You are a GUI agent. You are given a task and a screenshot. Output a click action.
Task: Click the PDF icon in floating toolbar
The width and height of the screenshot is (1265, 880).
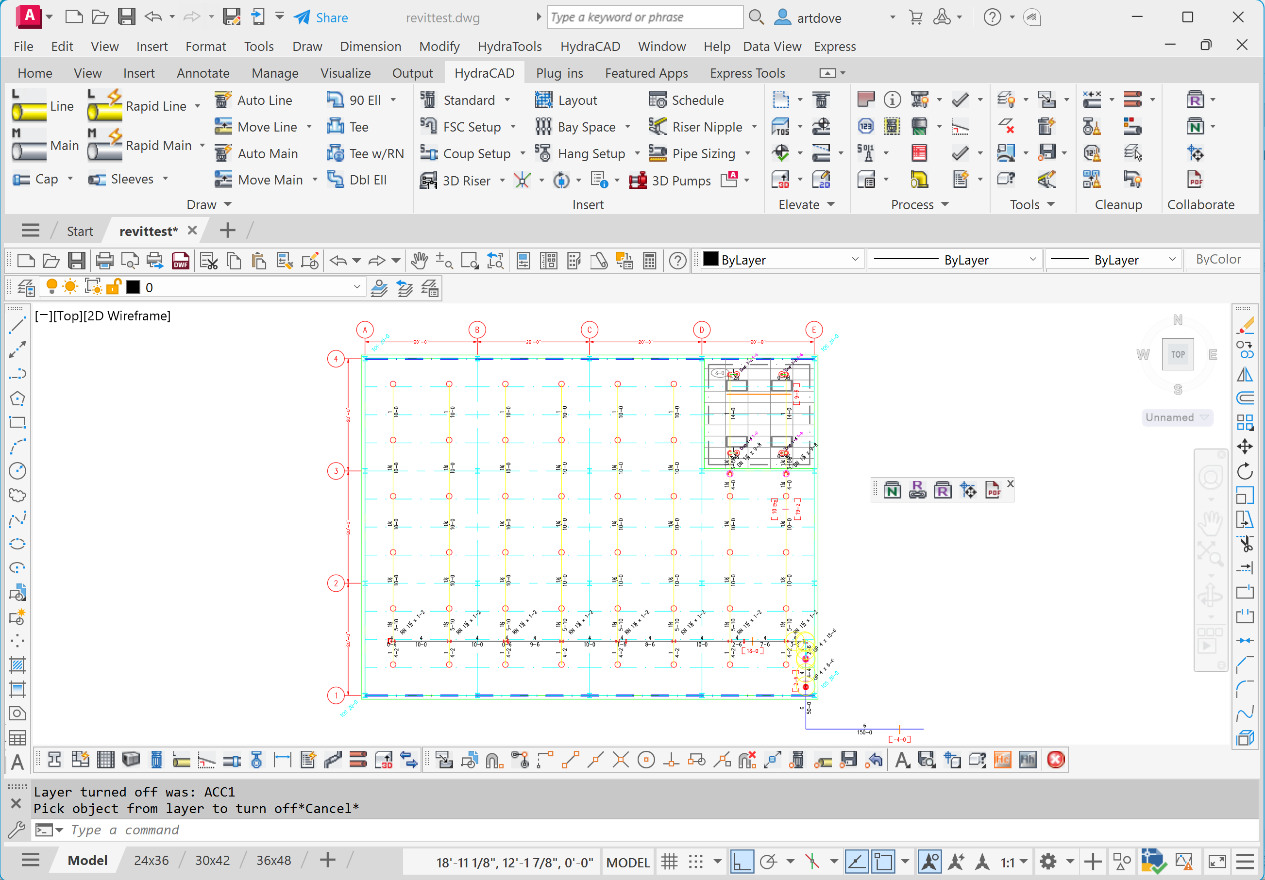[x=993, y=490]
